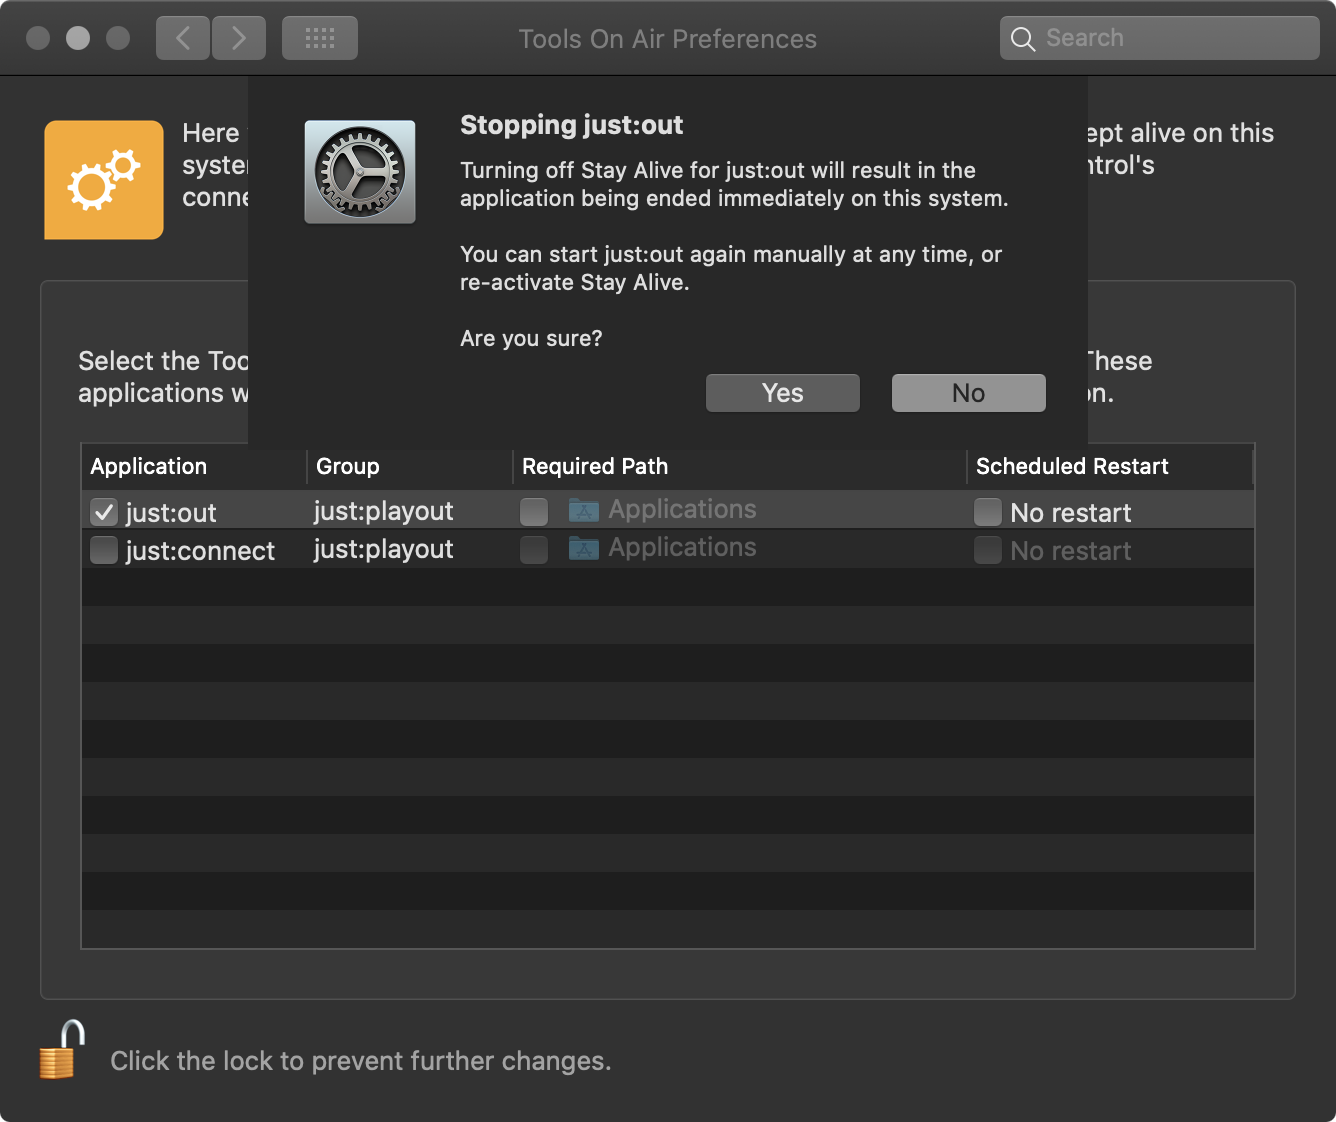Click the System Preferences gear icon in dialog
1336x1122 pixels.
(x=360, y=172)
